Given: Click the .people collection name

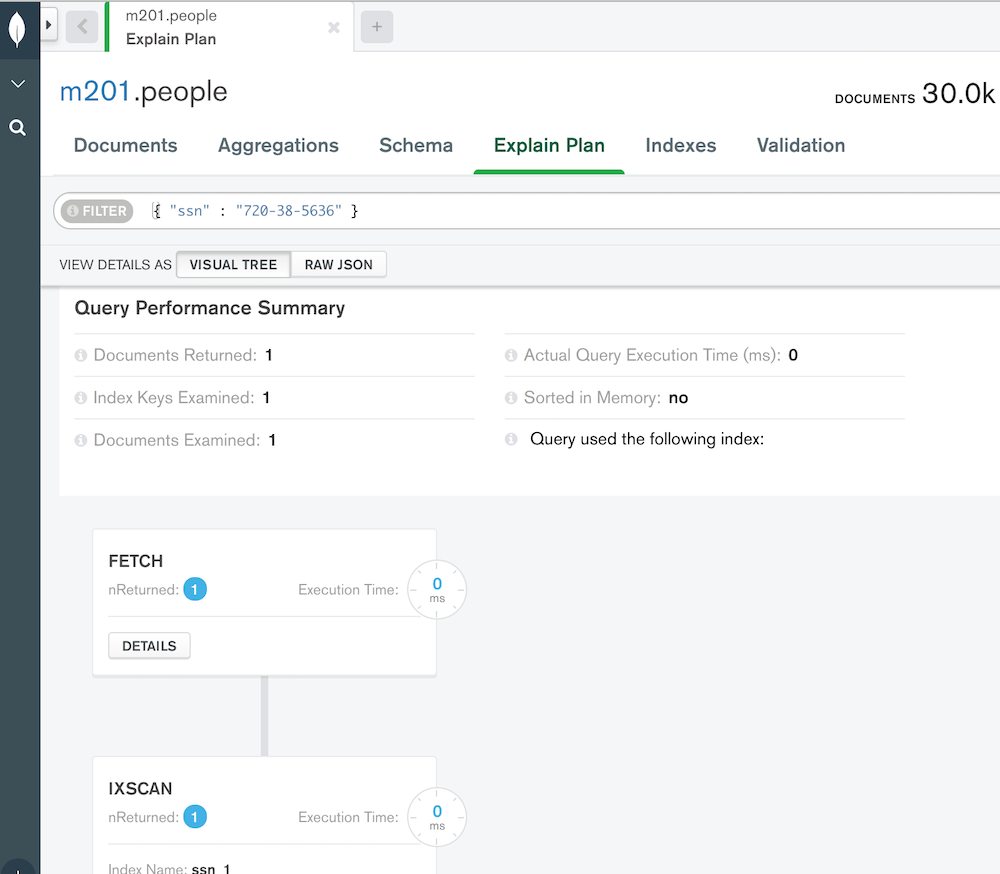Looking at the screenshot, I should (180, 93).
